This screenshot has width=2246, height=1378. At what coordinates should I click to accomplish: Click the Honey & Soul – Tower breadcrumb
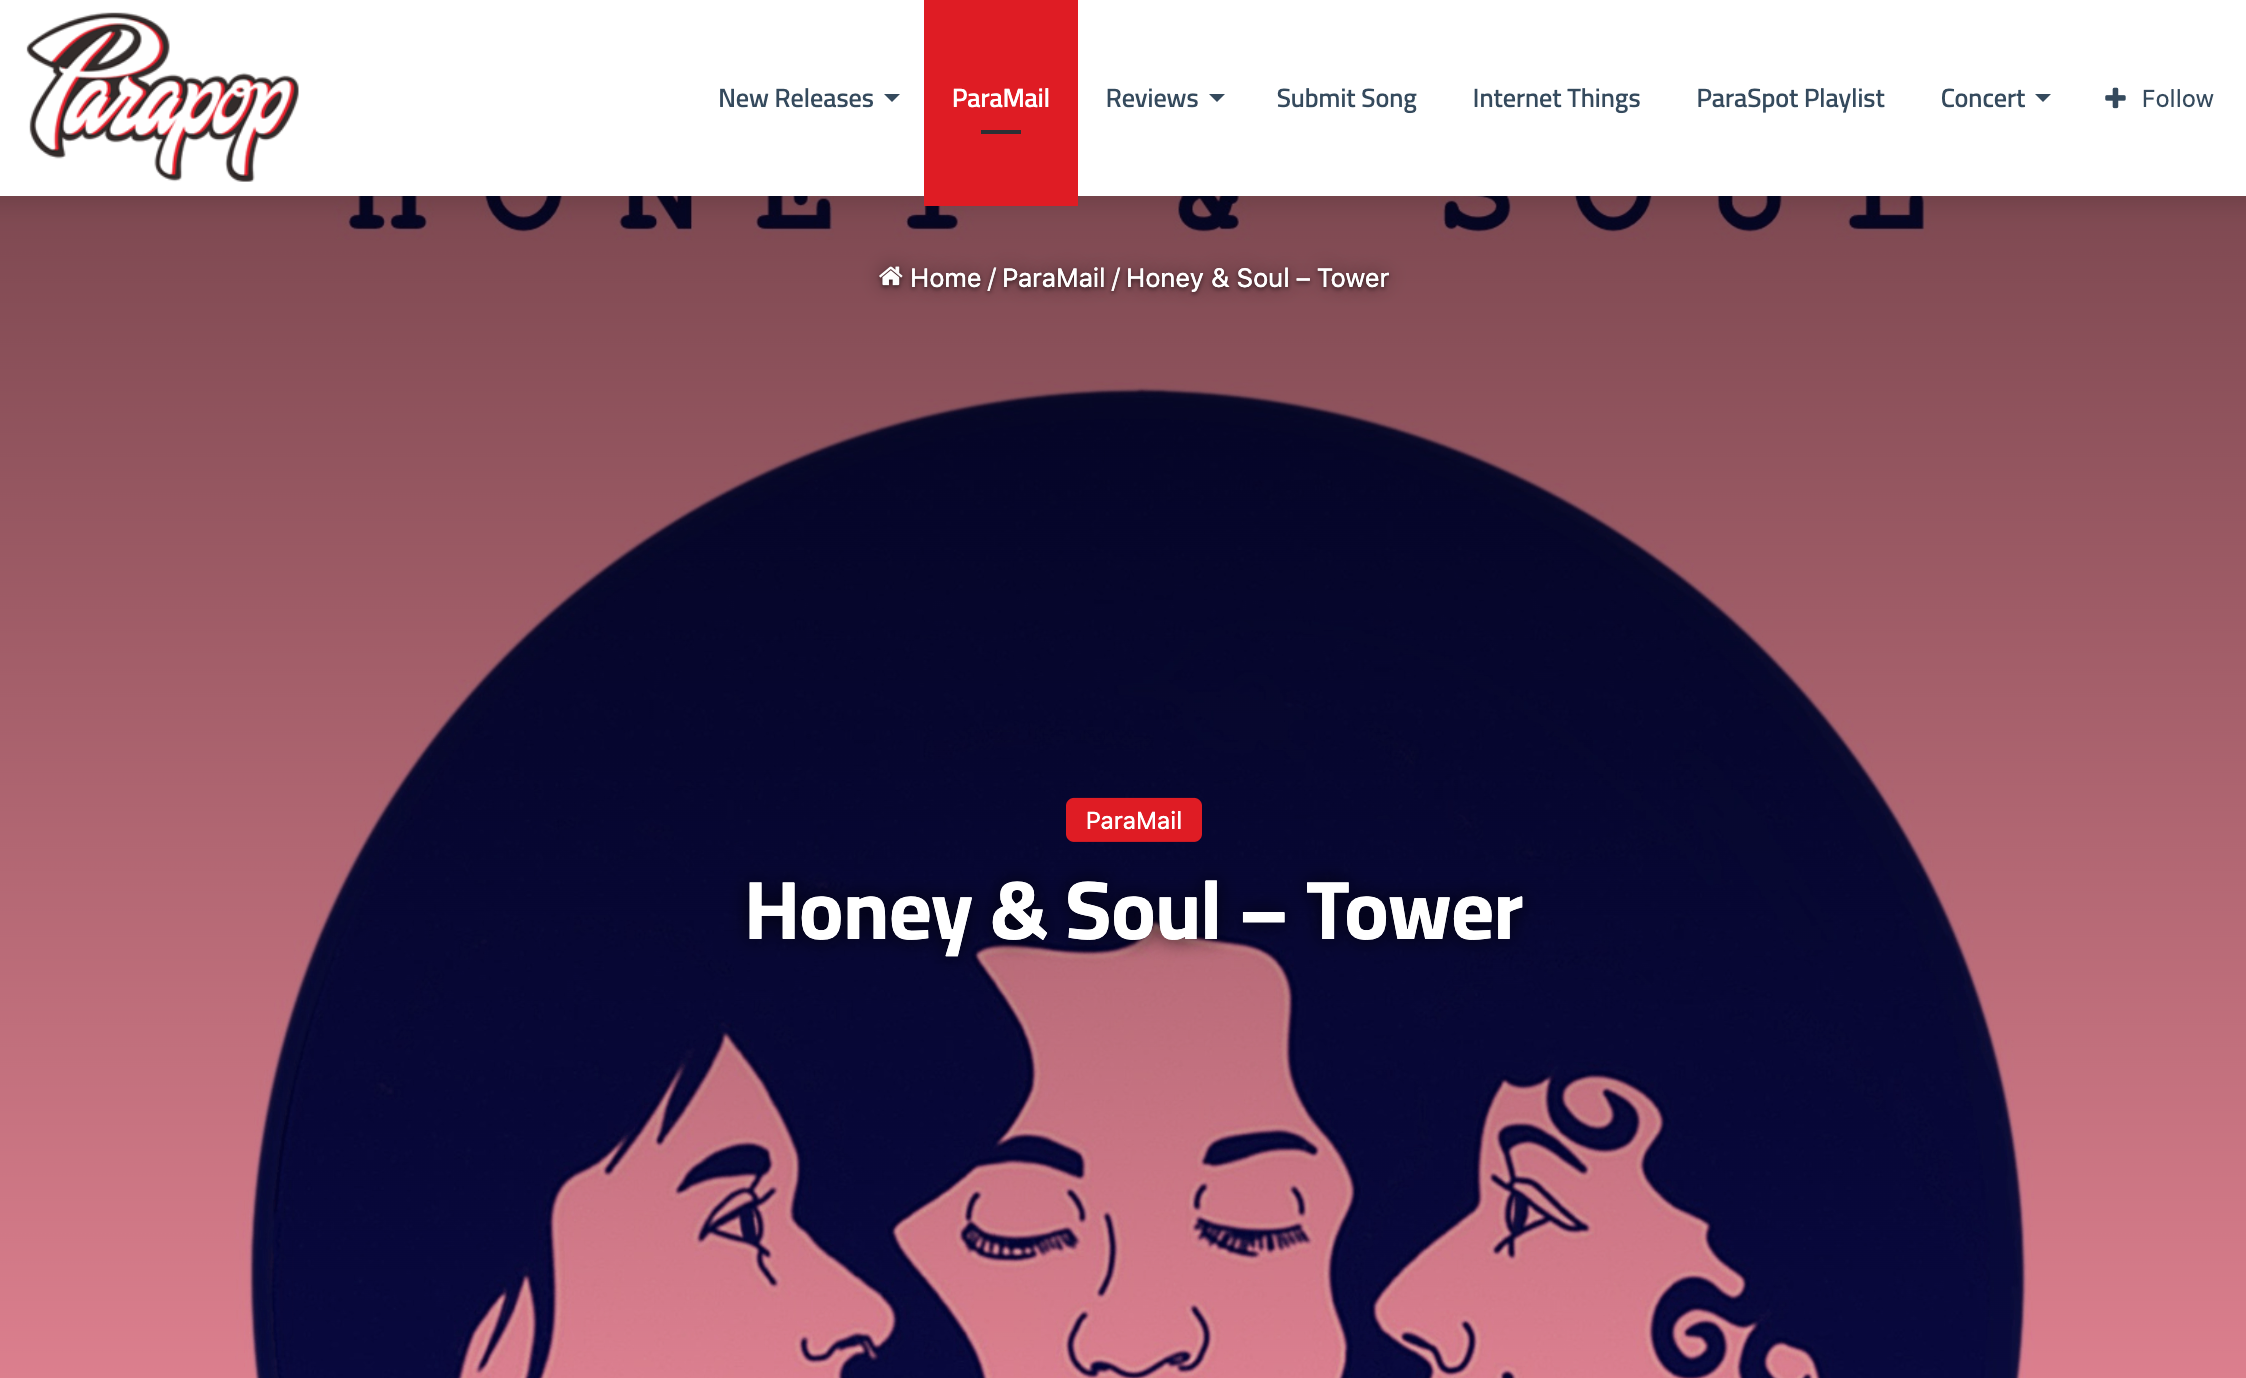tap(1257, 278)
